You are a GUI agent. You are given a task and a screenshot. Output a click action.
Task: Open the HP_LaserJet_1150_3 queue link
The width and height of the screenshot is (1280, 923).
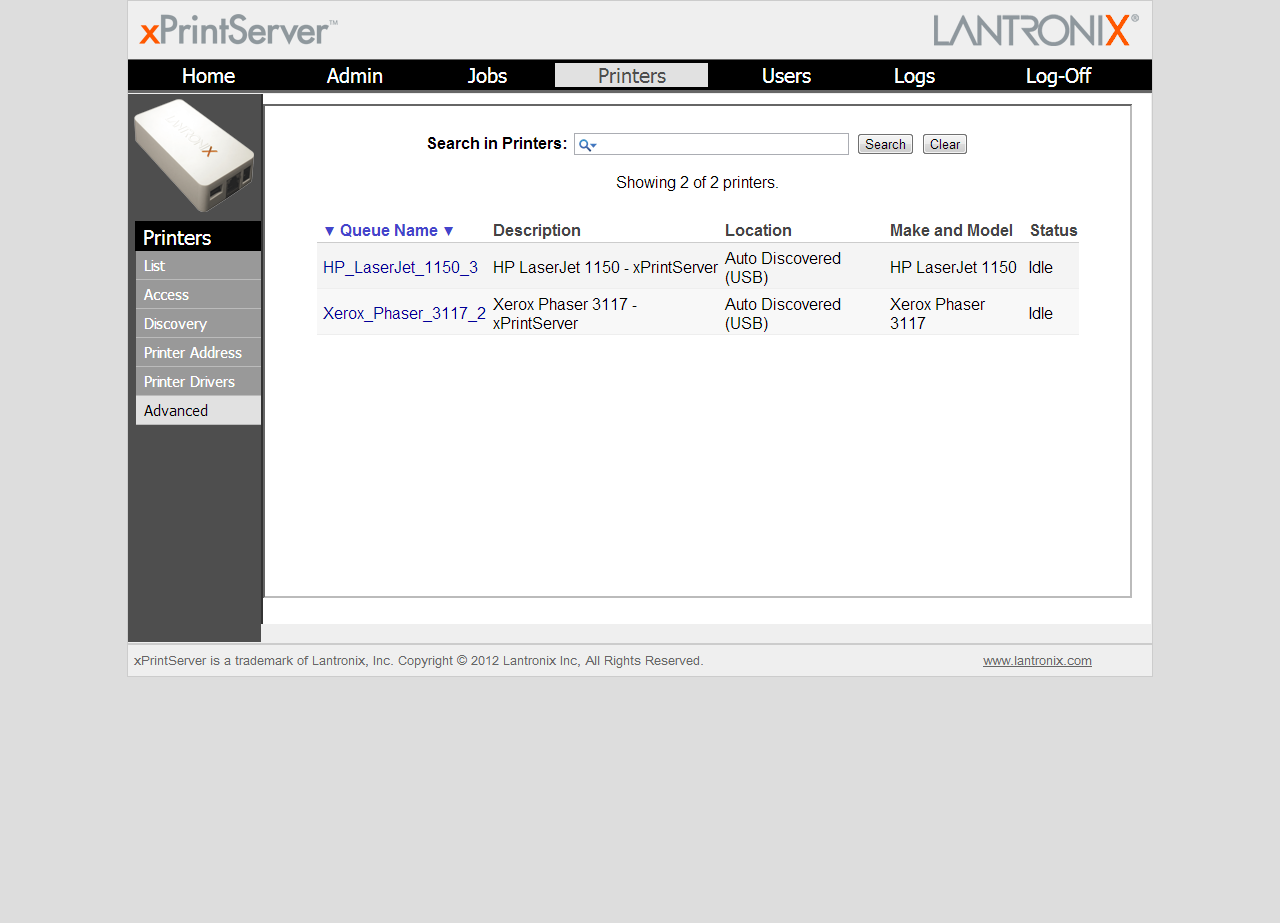400,268
